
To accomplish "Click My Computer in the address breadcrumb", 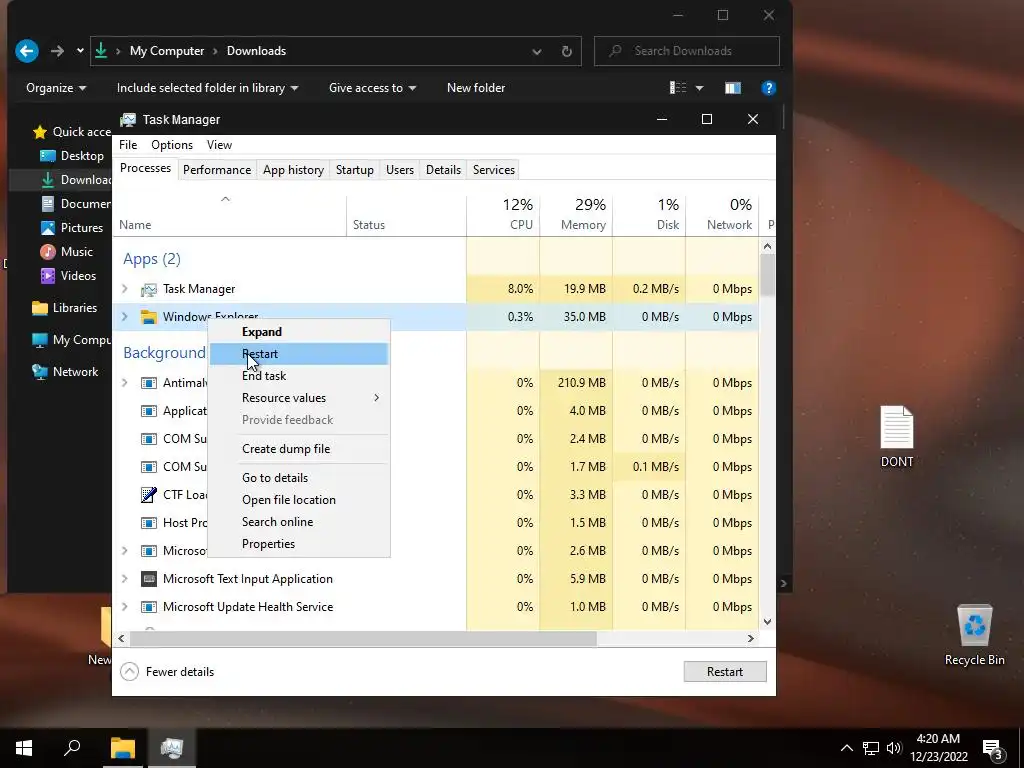I will [167, 51].
